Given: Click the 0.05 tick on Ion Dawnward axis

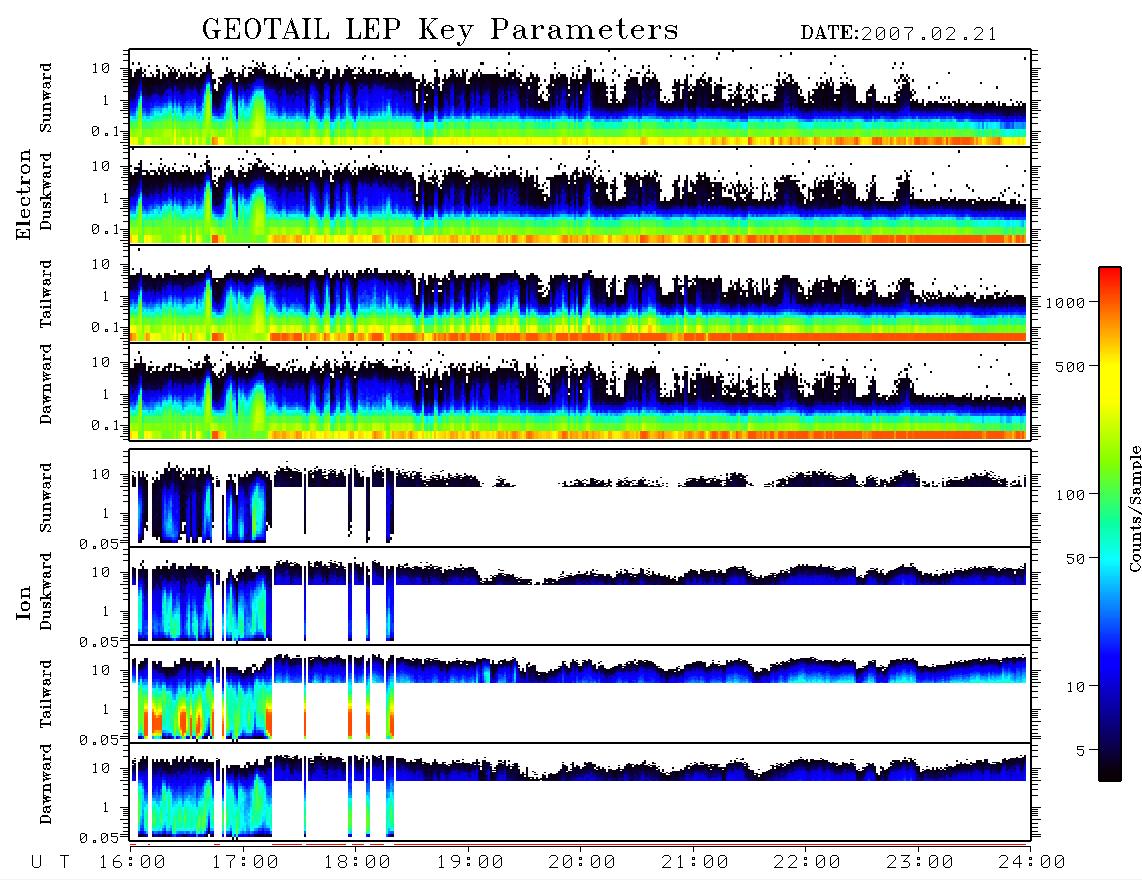Looking at the screenshot, I should (99, 838).
